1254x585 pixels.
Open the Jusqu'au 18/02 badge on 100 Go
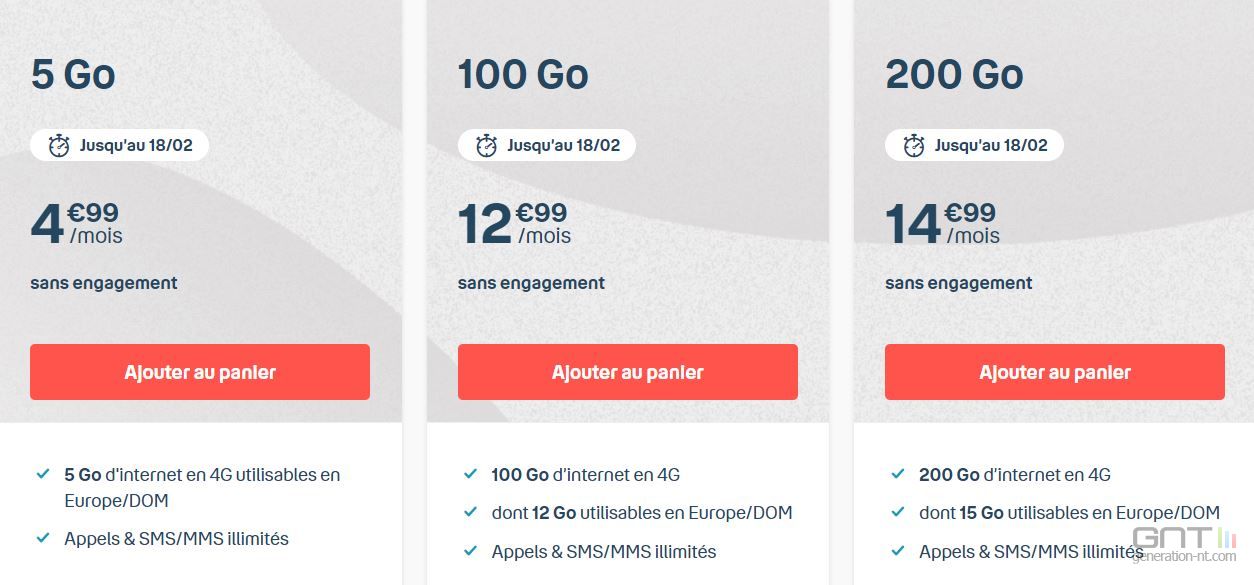coord(546,144)
